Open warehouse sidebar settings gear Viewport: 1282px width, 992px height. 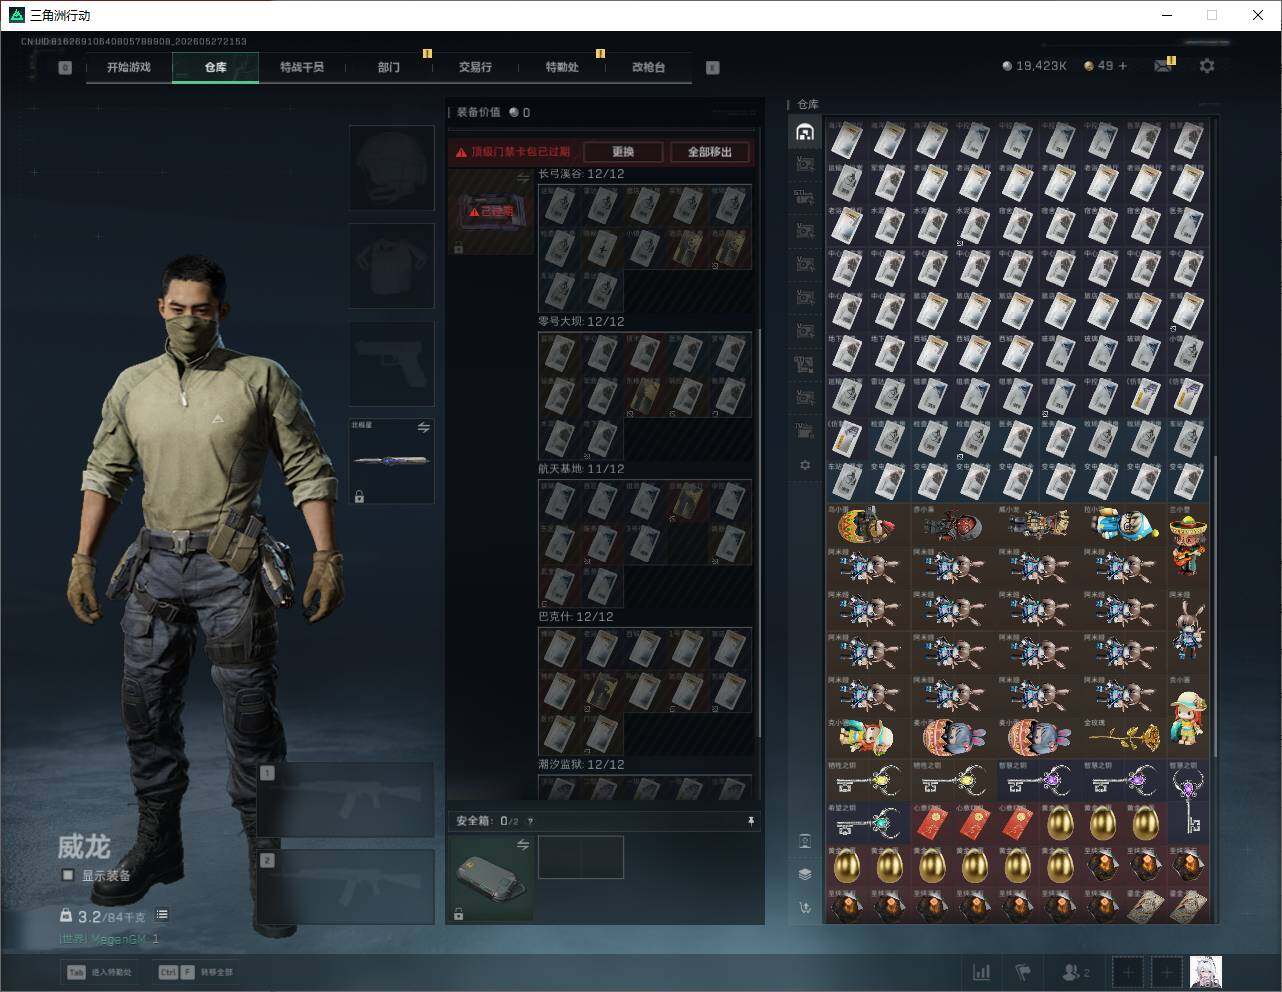pyautogui.click(x=805, y=465)
